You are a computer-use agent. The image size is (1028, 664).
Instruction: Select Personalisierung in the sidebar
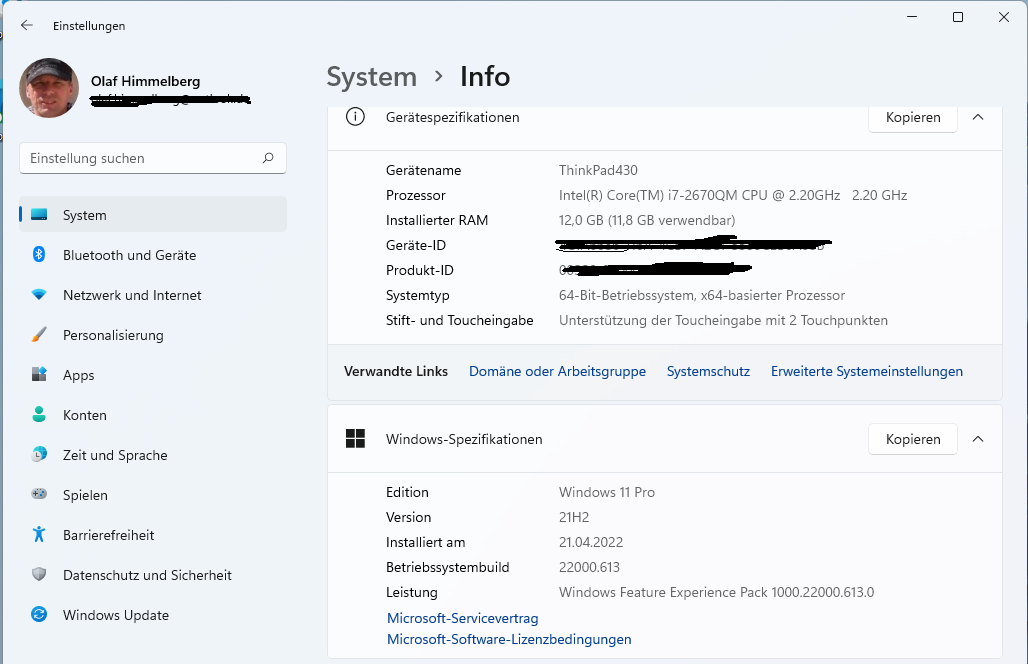click(153, 335)
